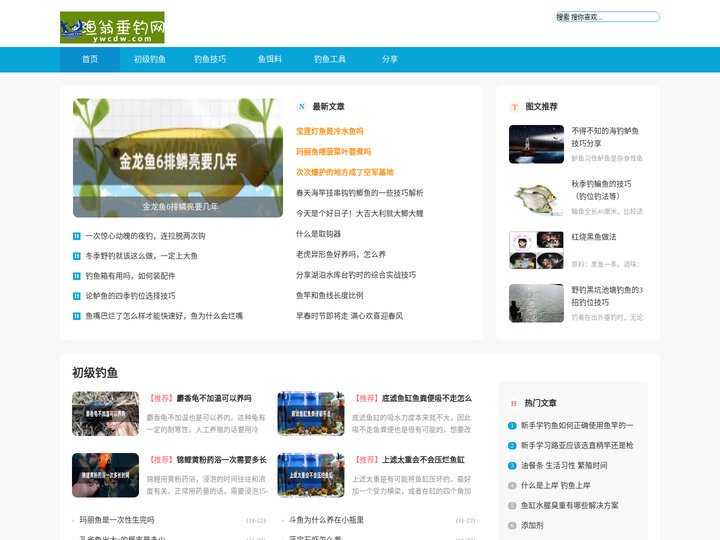Open 冬季野钓就该这么做，一定上大鱼 link
This screenshot has width=720, height=540.
(141, 256)
